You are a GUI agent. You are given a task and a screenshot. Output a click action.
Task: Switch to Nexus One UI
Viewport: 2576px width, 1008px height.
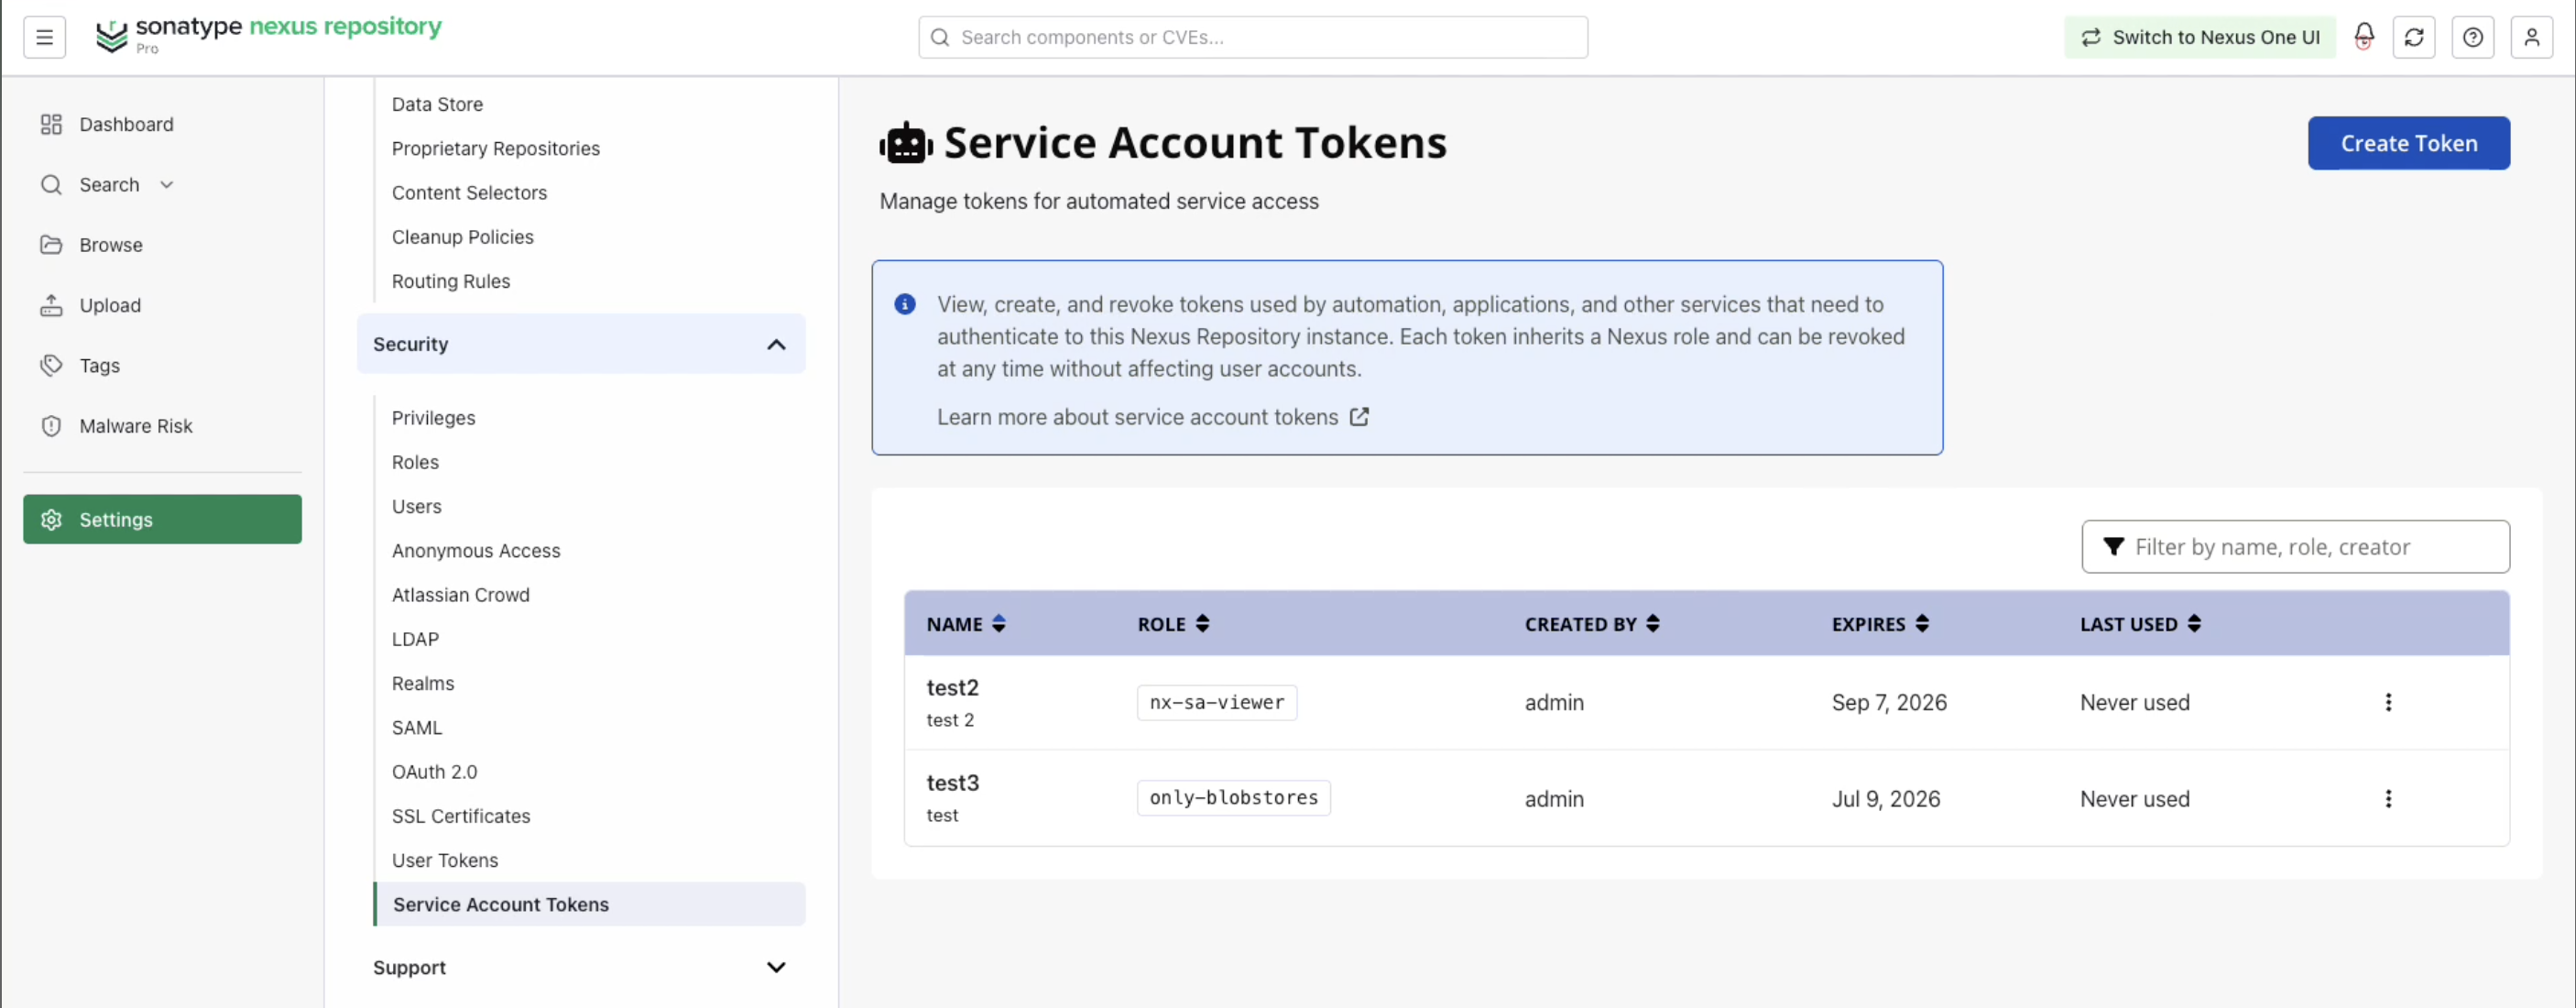tap(2199, 37)
